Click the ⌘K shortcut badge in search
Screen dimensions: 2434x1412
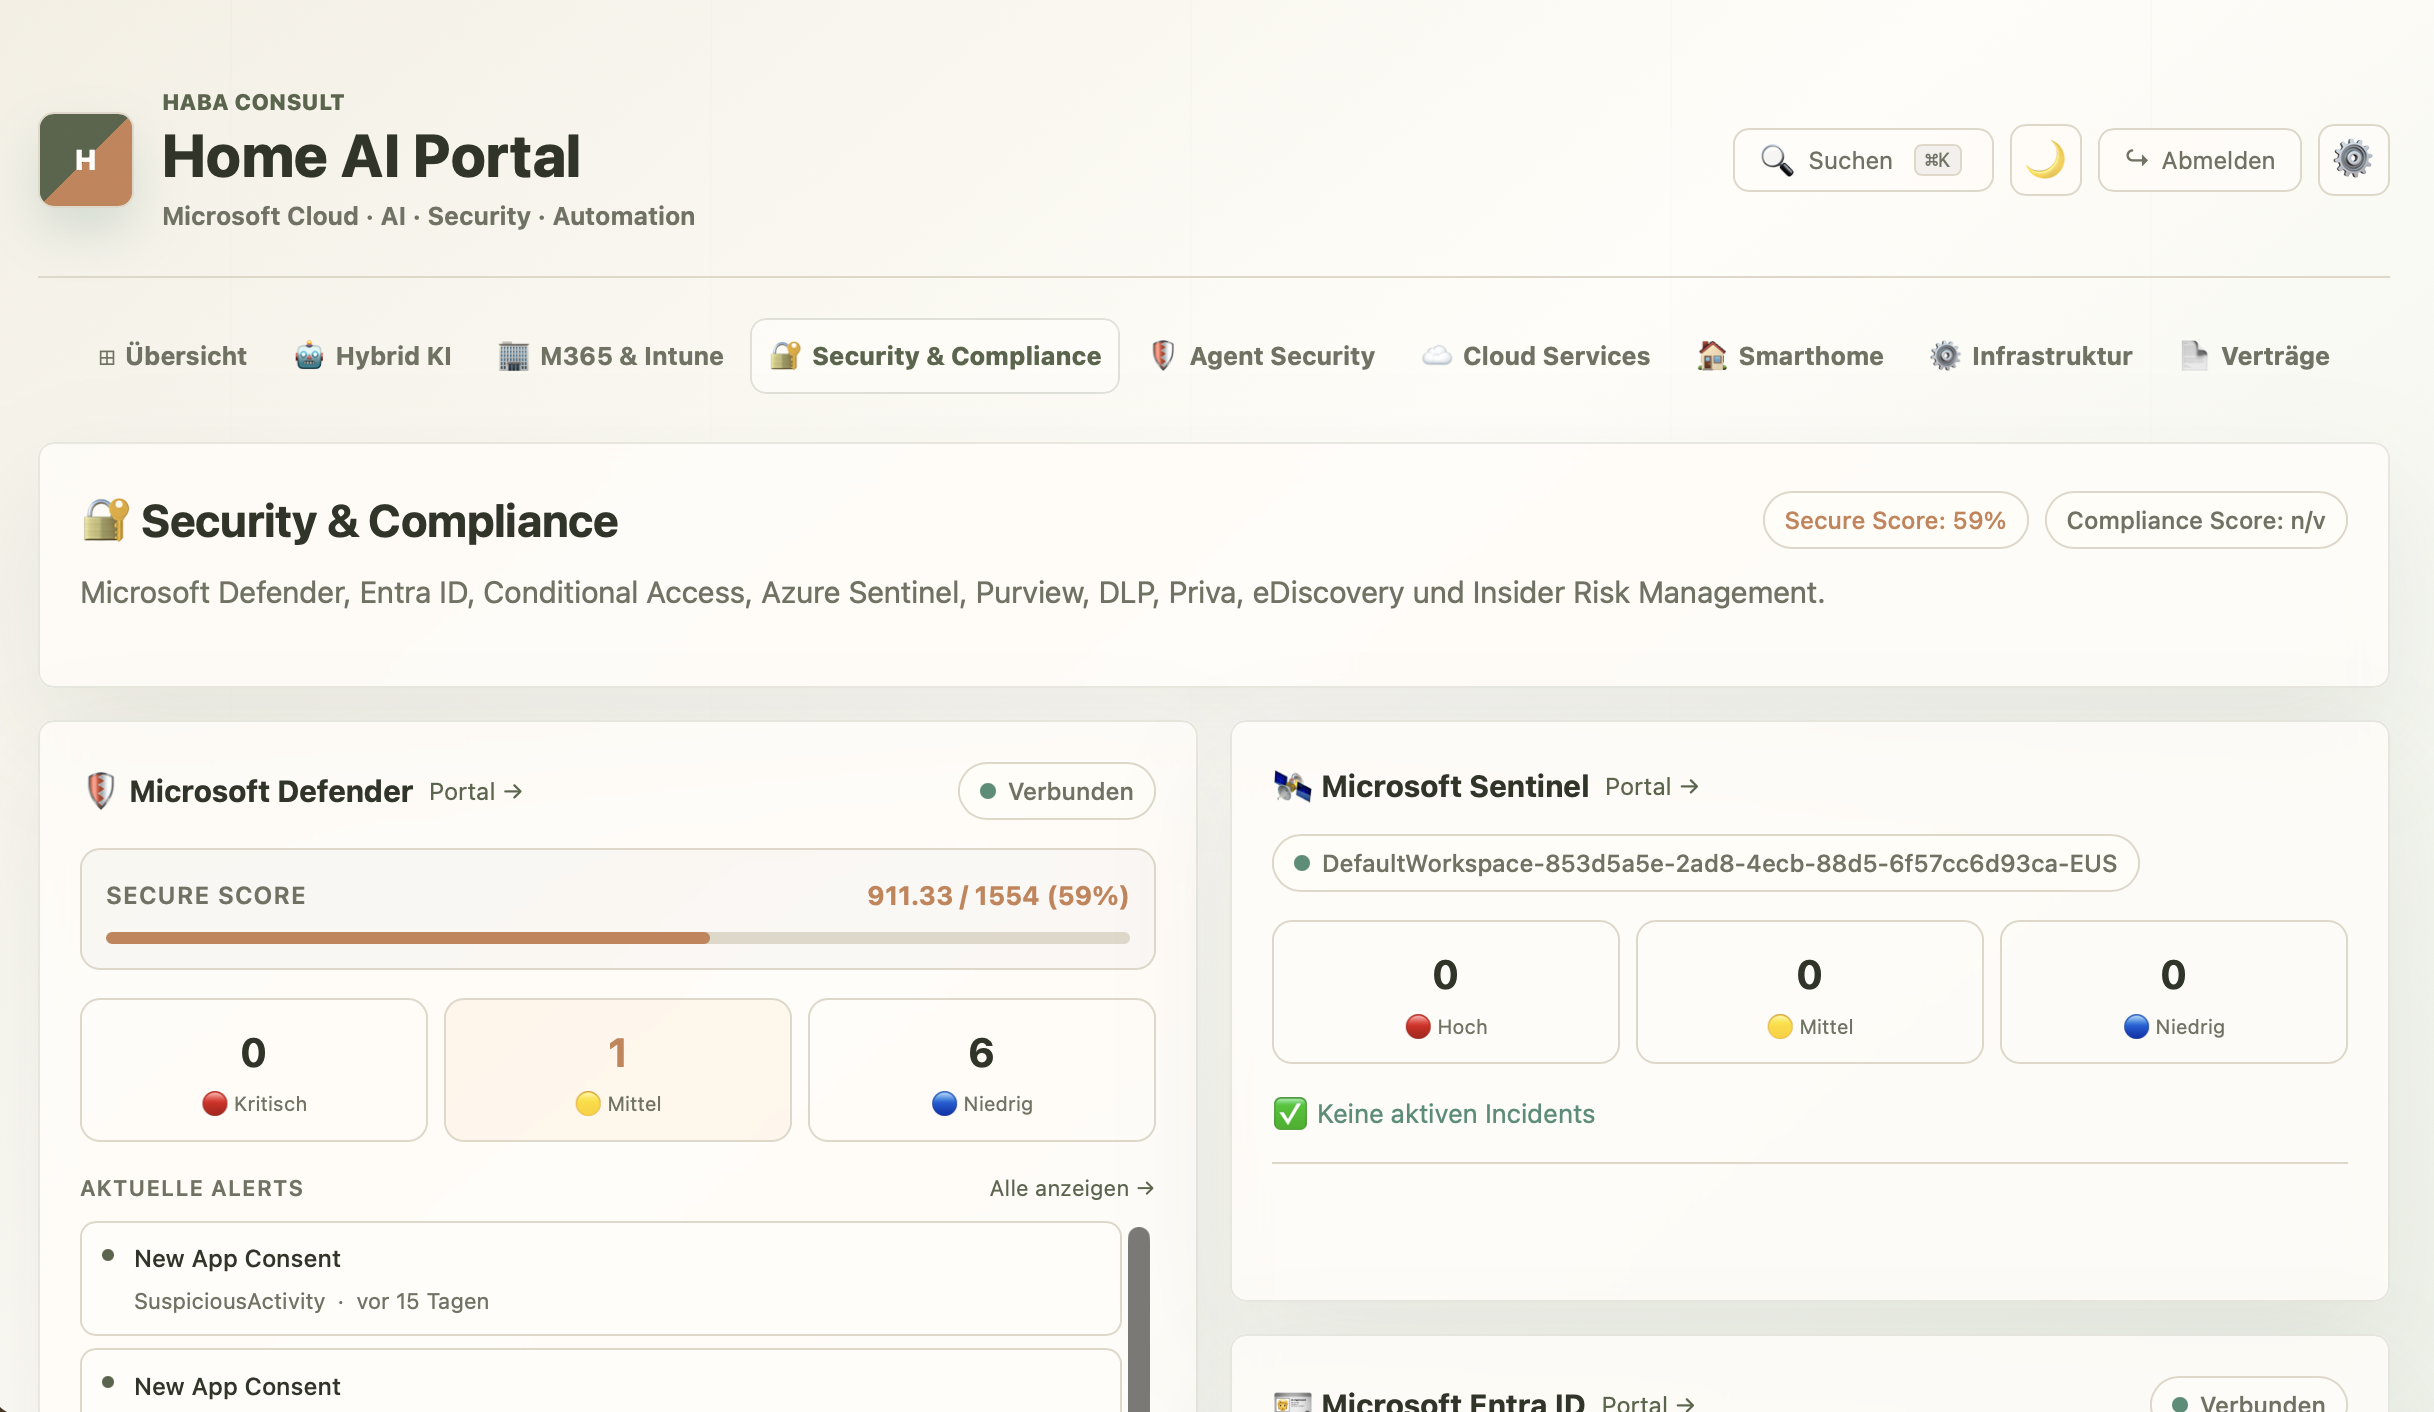point(1937,160)
